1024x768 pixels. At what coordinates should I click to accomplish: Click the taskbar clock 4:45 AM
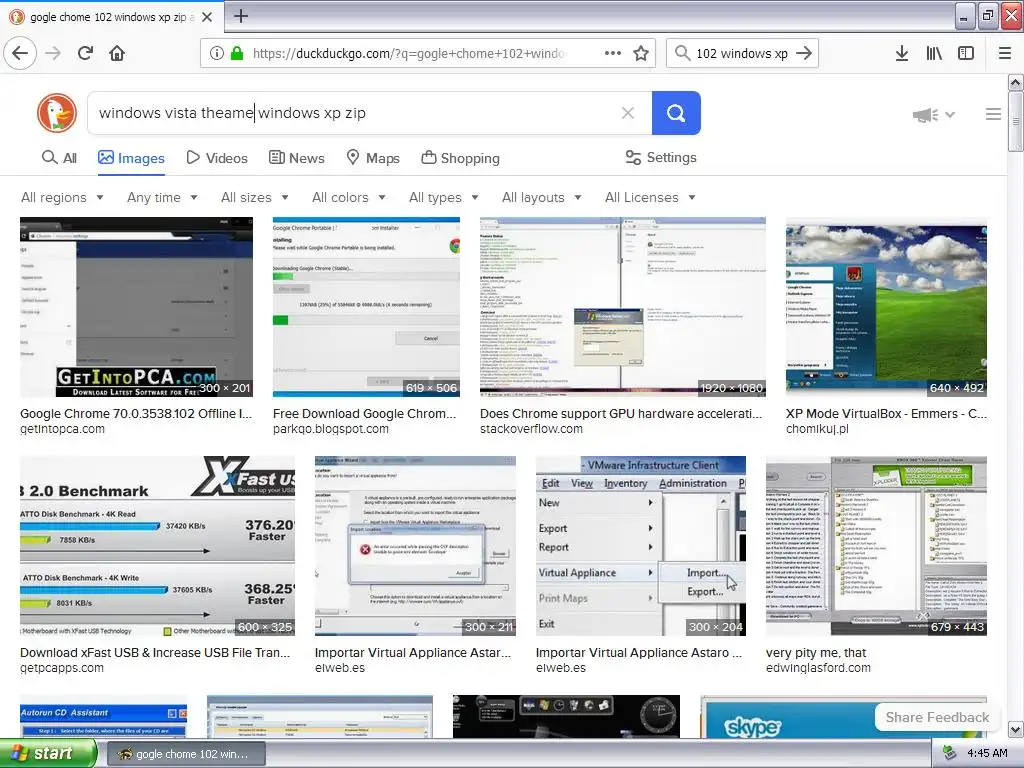coord(987,754)
